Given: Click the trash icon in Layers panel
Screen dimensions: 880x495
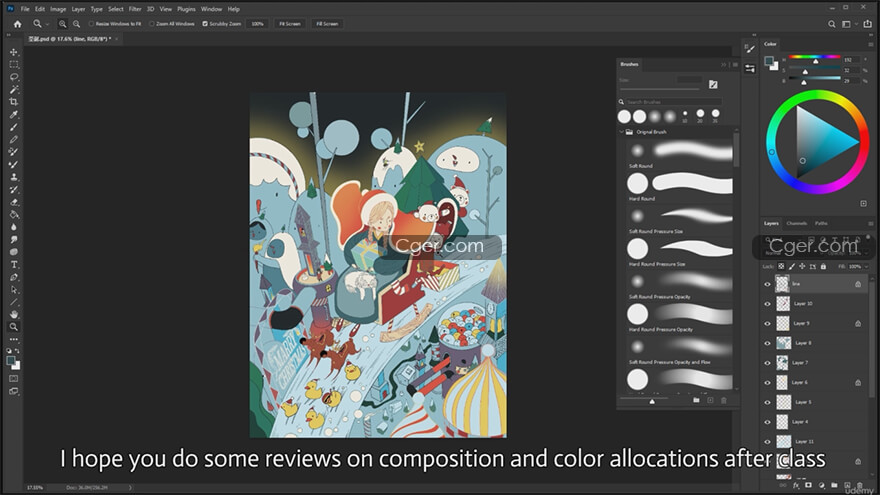Looking at the screenshot, I should coord(860,485).
